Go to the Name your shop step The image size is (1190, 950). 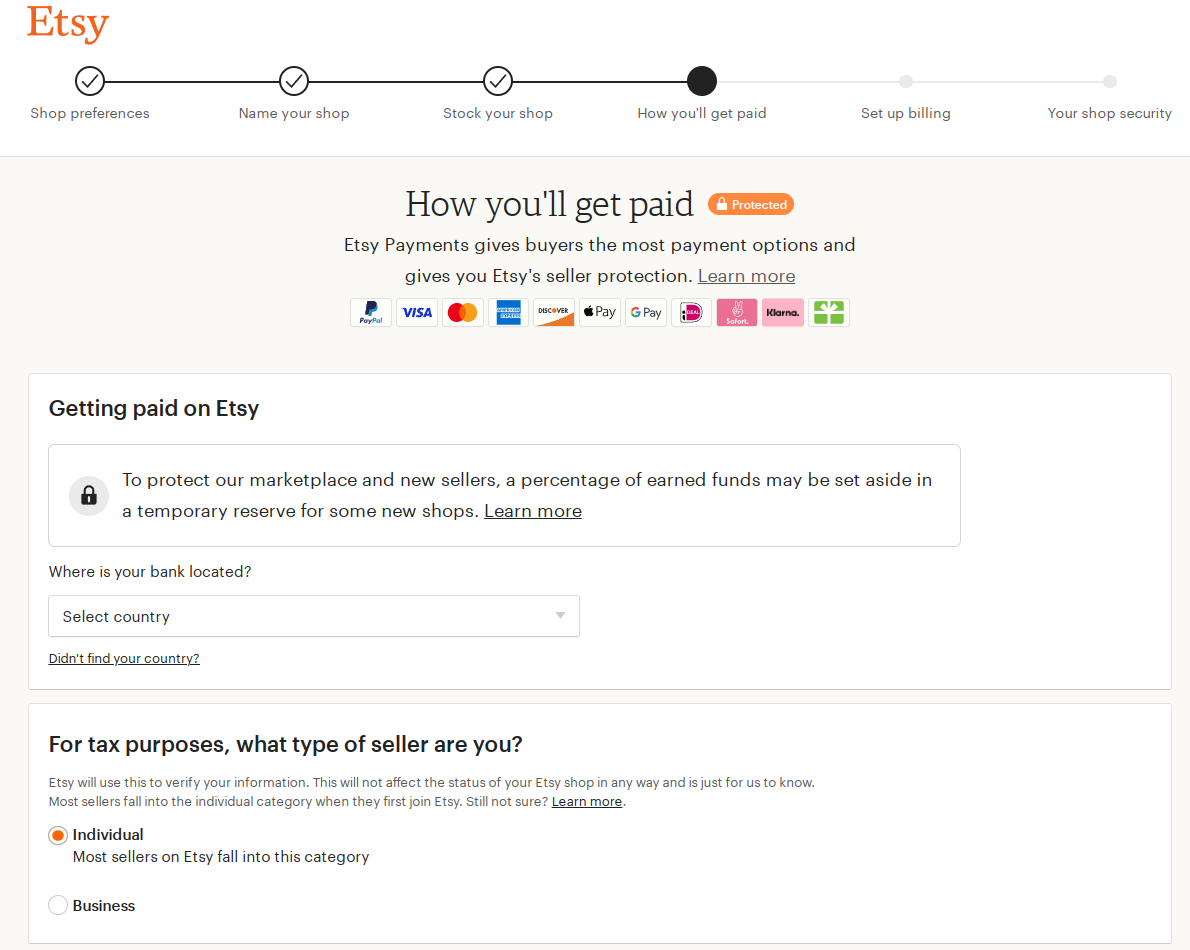tap(293, 81)
